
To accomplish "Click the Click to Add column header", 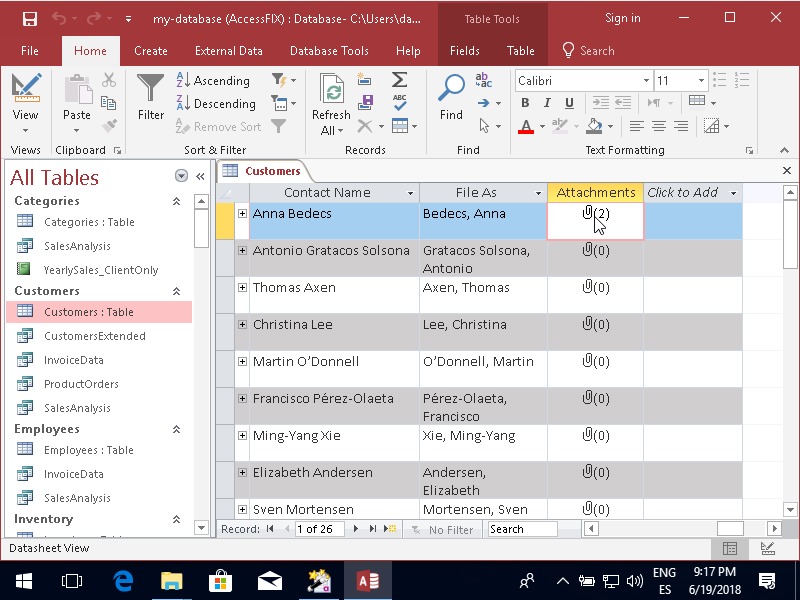I will click(683, 193).
